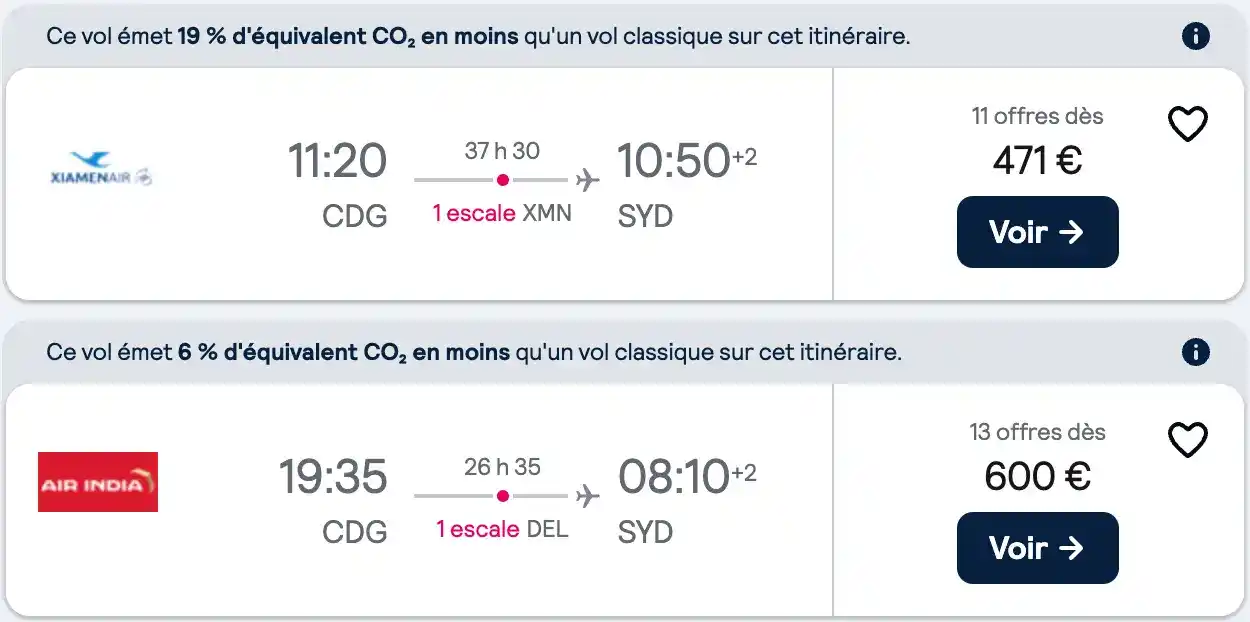Click the Air India airline logo
Screen dimensions: 1250x622
pyautogui.click(x=98, y=482)
